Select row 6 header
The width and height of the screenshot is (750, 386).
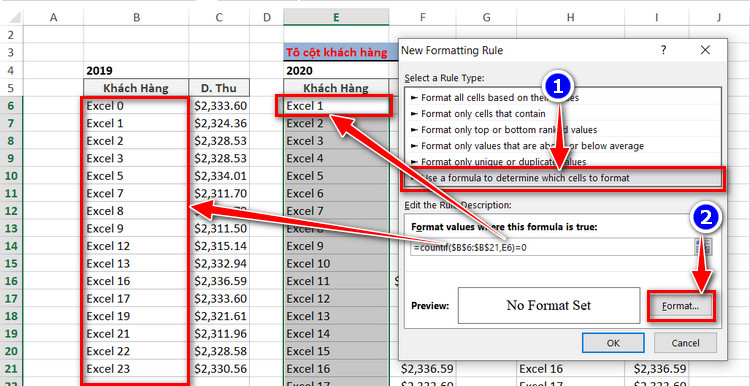coord(11,106)
